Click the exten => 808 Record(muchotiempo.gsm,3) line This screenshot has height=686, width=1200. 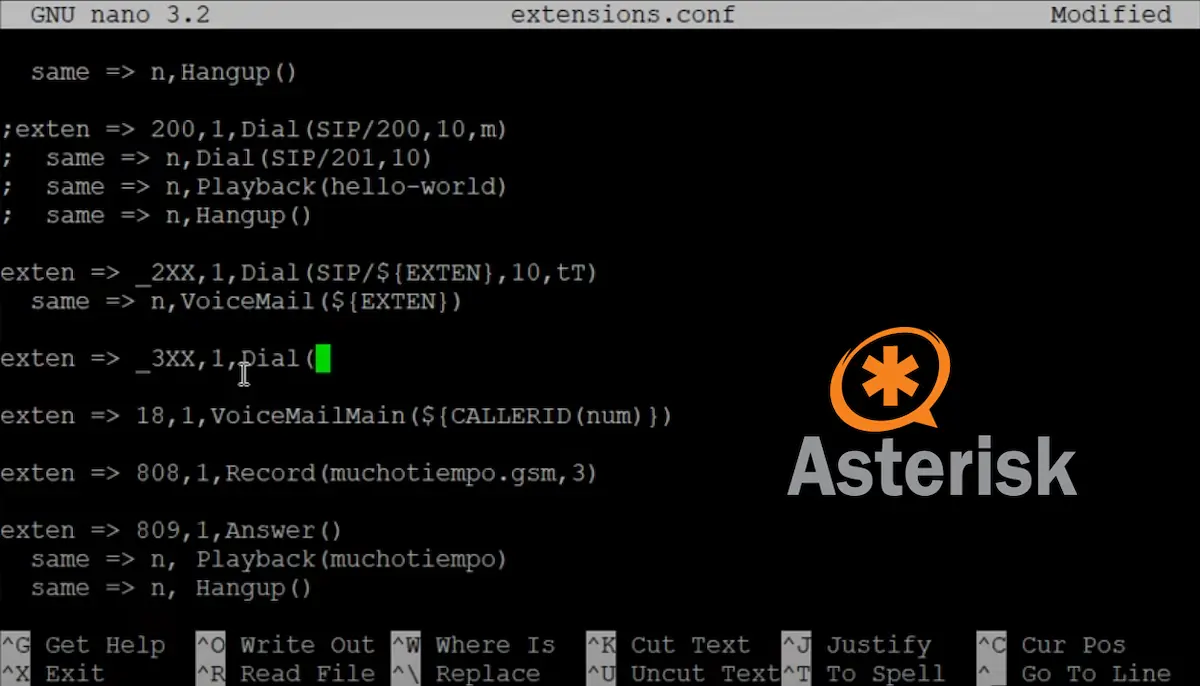click(299, 473)
